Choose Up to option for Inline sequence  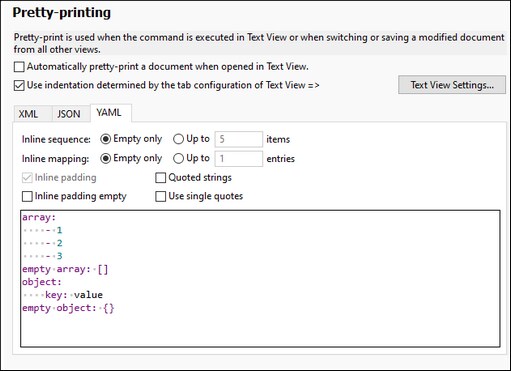(179, 139)
